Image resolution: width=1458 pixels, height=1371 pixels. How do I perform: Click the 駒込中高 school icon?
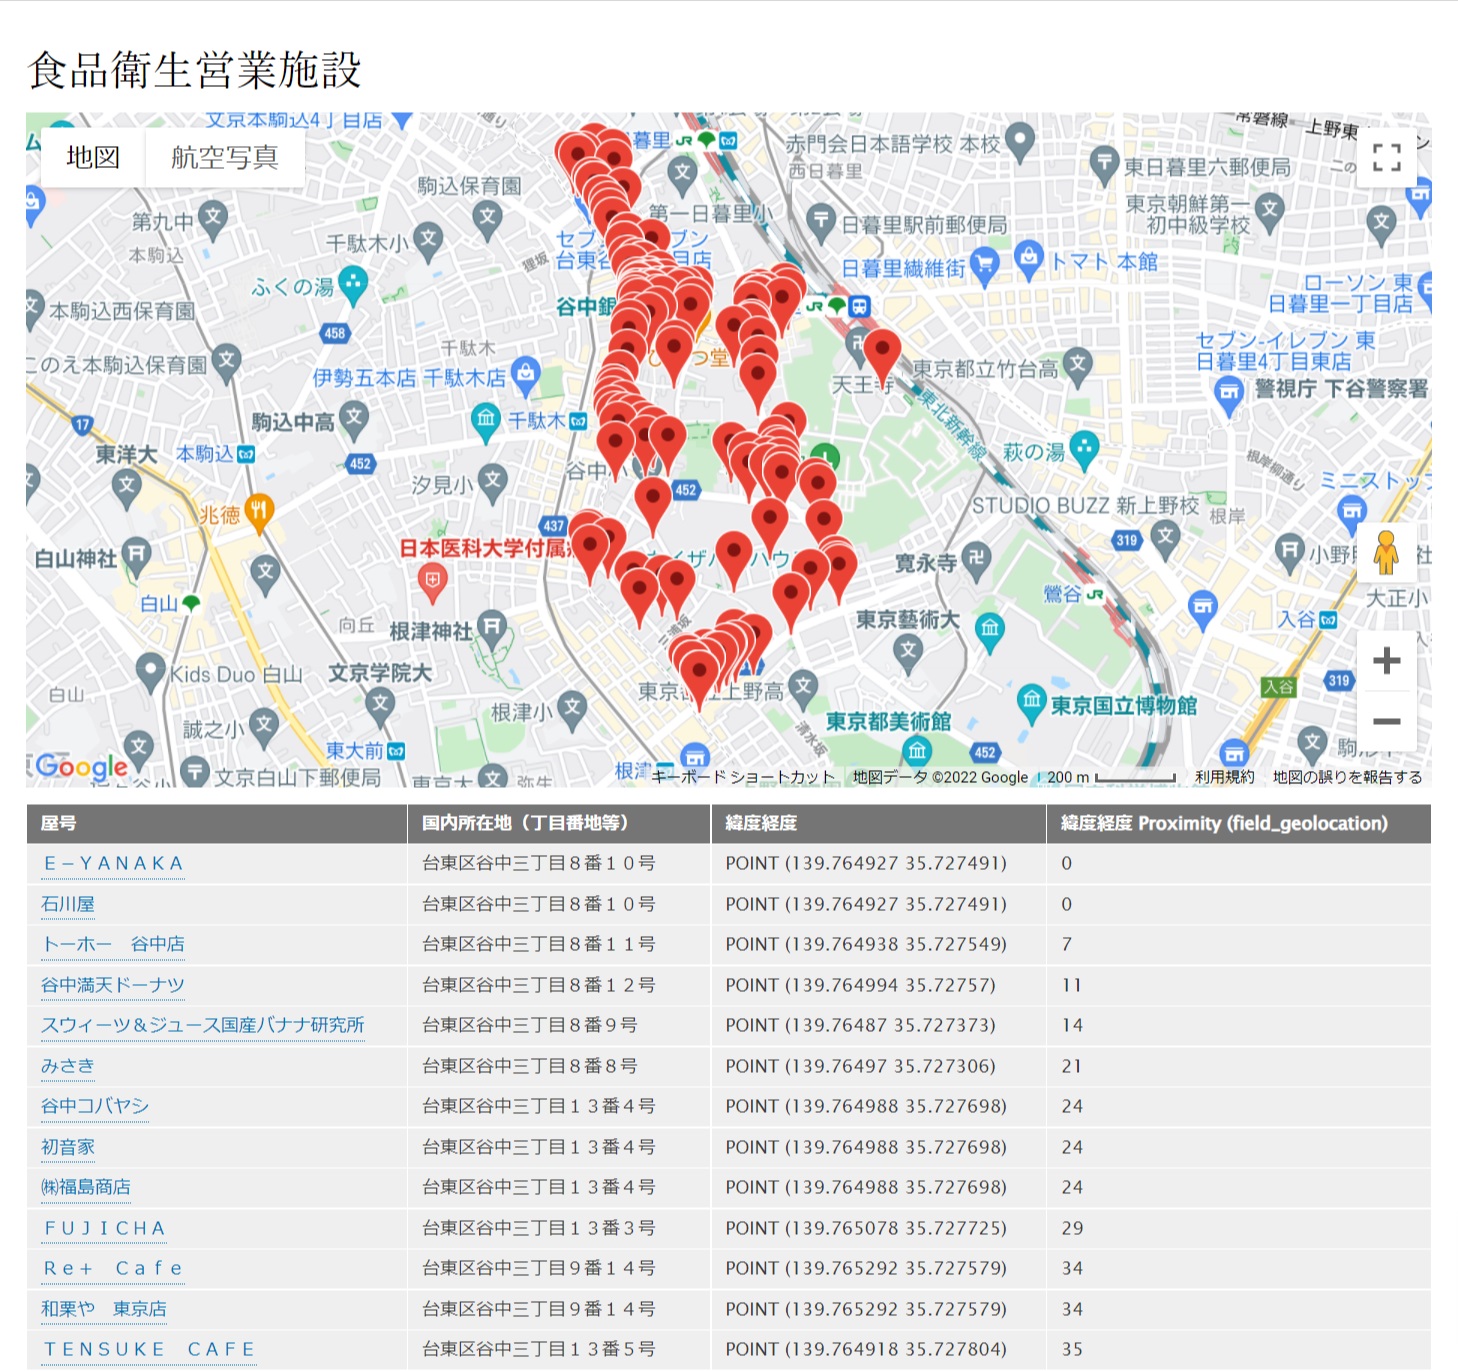[354, 420]
